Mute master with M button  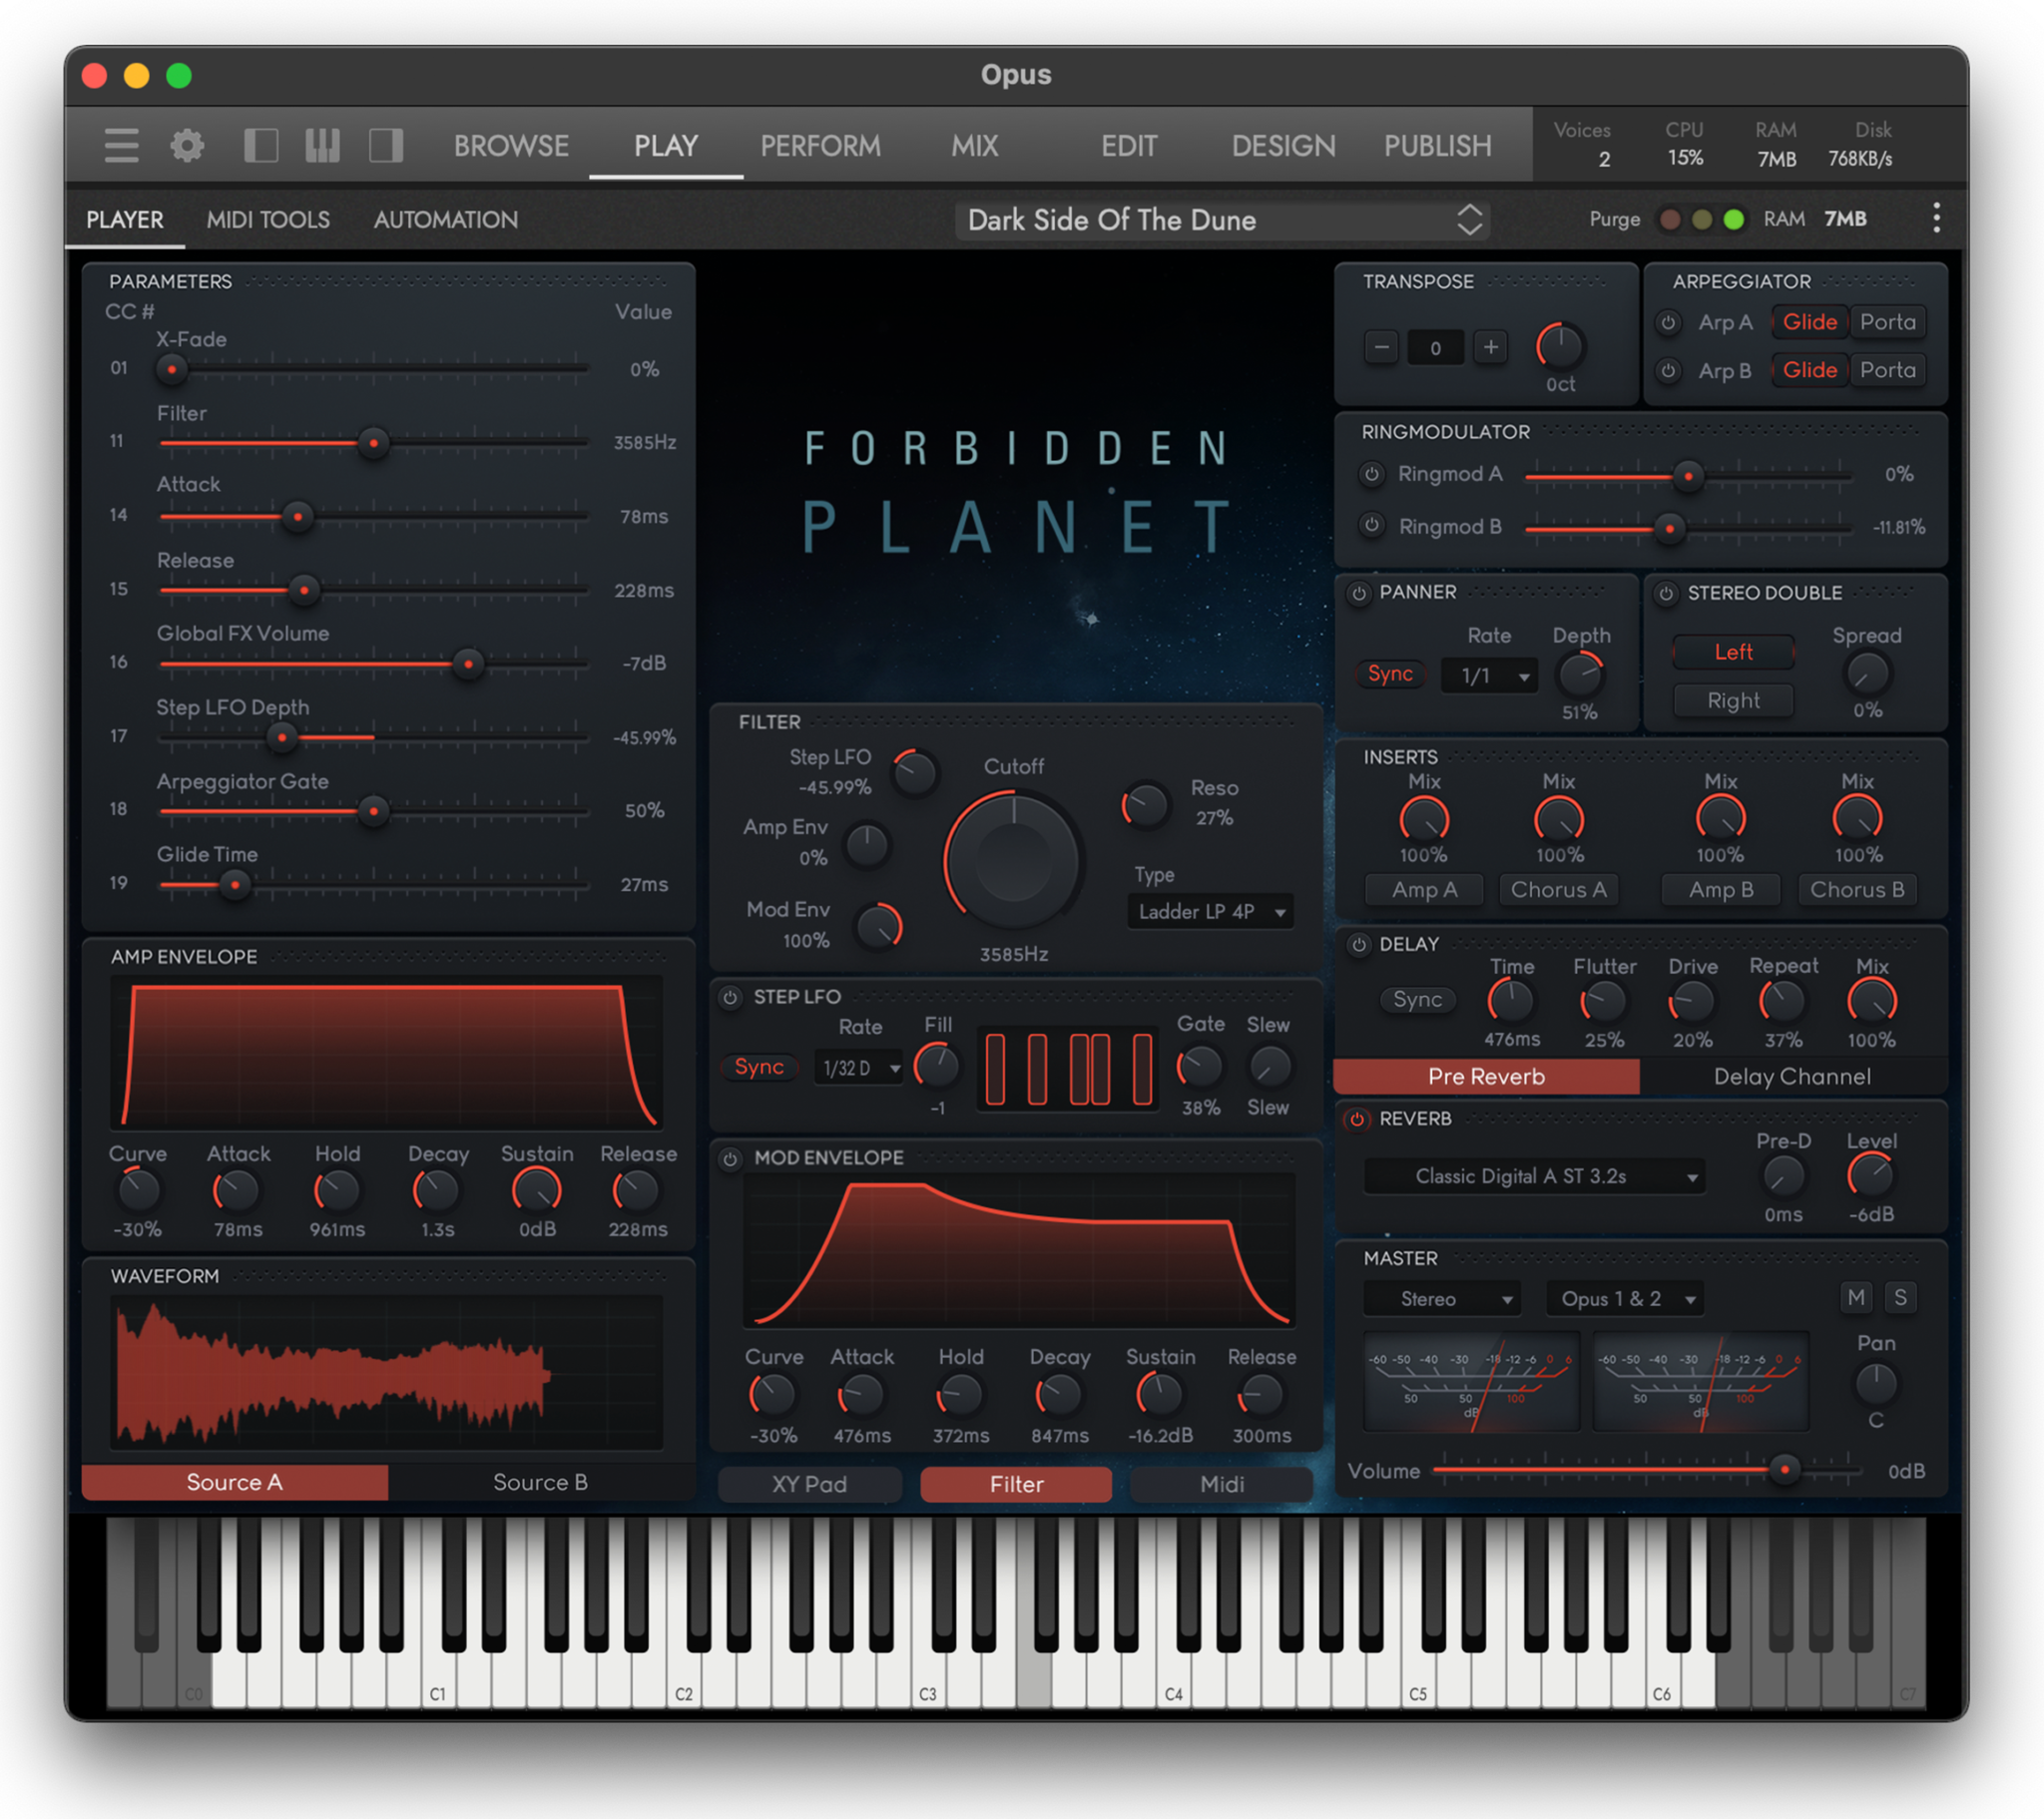tap(1856, 1298)
